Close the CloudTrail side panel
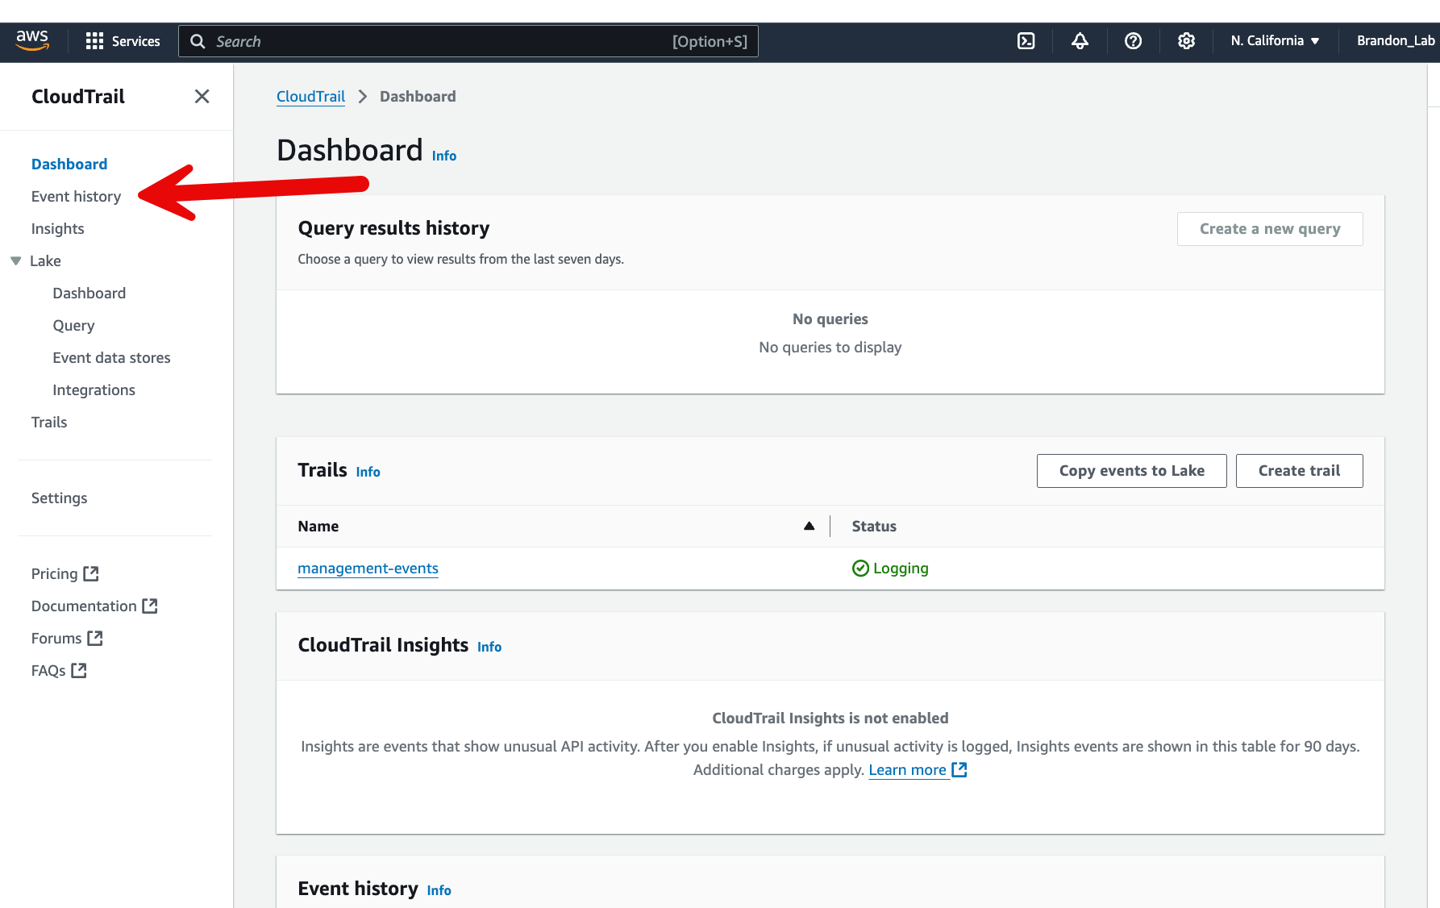 (x=202, y=96)
